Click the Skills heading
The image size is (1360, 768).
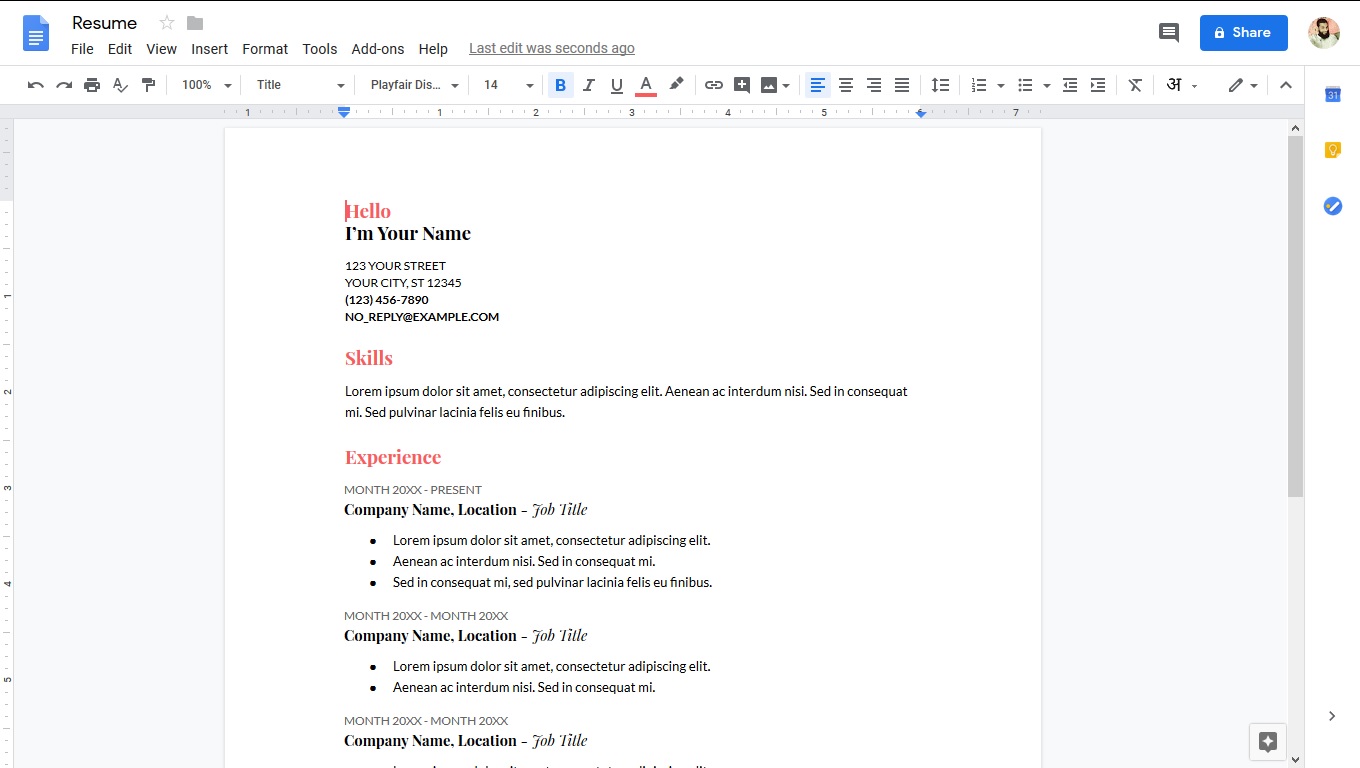(369, 358)
